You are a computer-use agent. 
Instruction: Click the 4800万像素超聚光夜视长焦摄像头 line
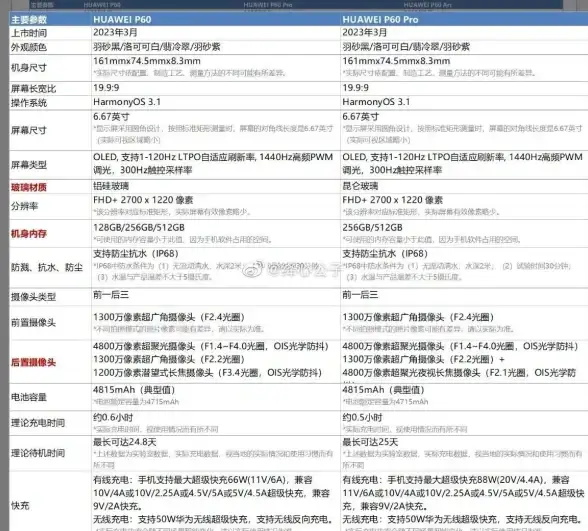click(459, 373)
